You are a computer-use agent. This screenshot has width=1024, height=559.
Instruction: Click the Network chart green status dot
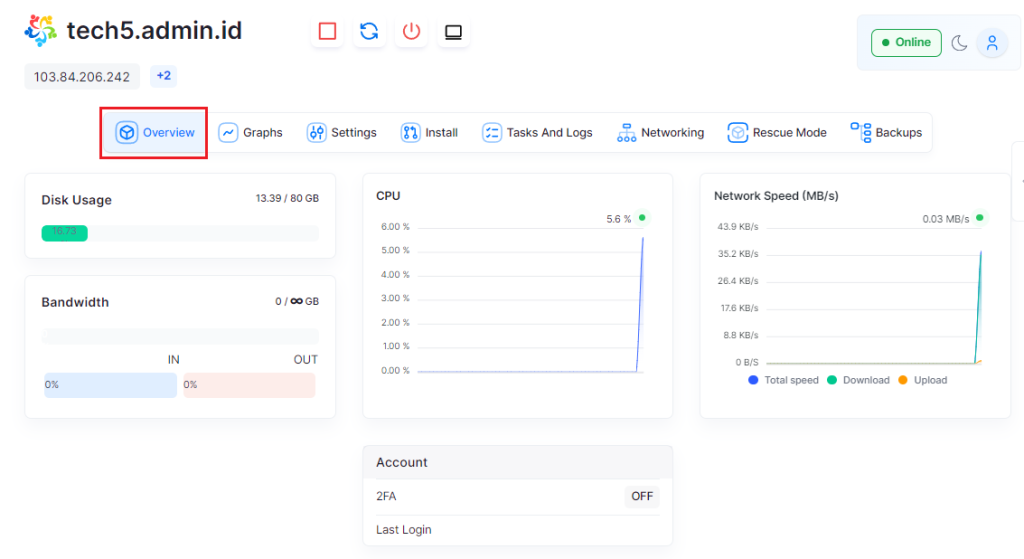(x=980, y=218)
